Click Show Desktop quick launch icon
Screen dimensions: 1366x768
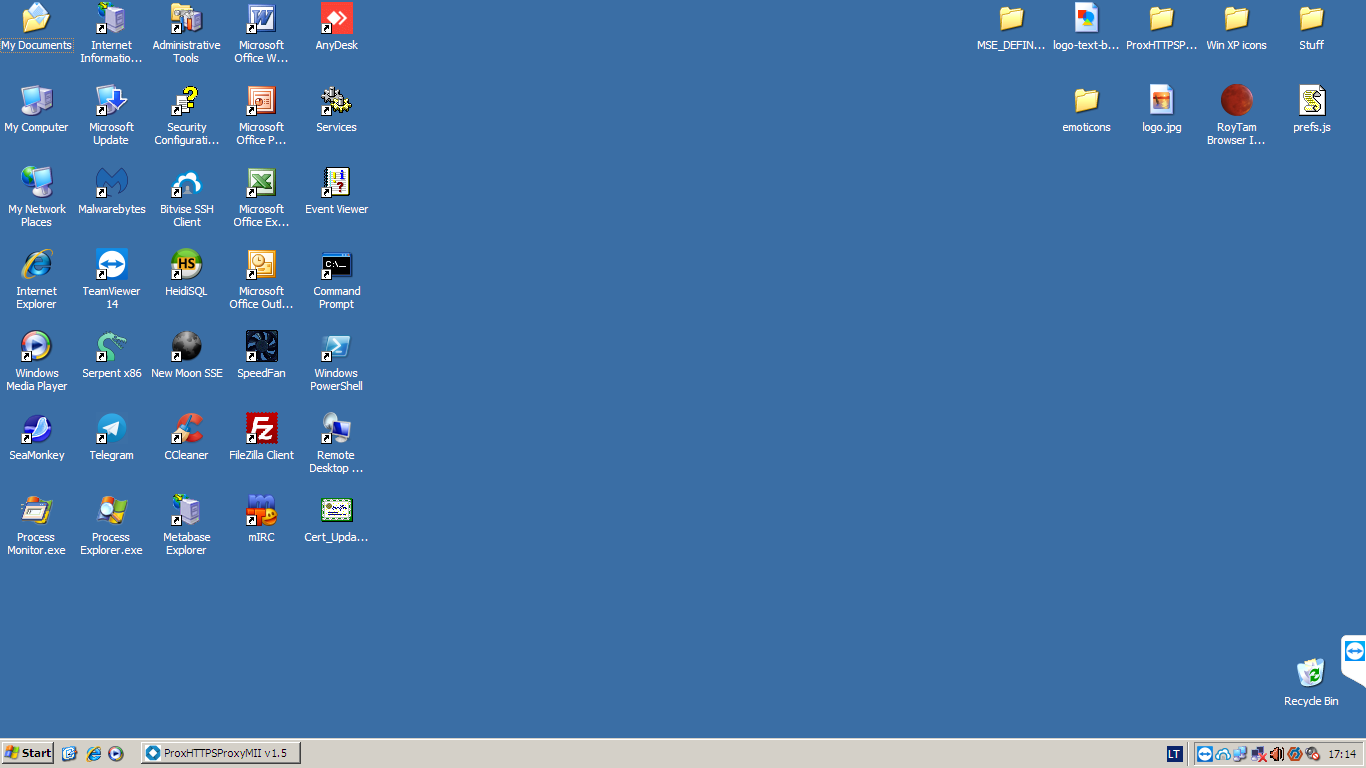point(69,753)
